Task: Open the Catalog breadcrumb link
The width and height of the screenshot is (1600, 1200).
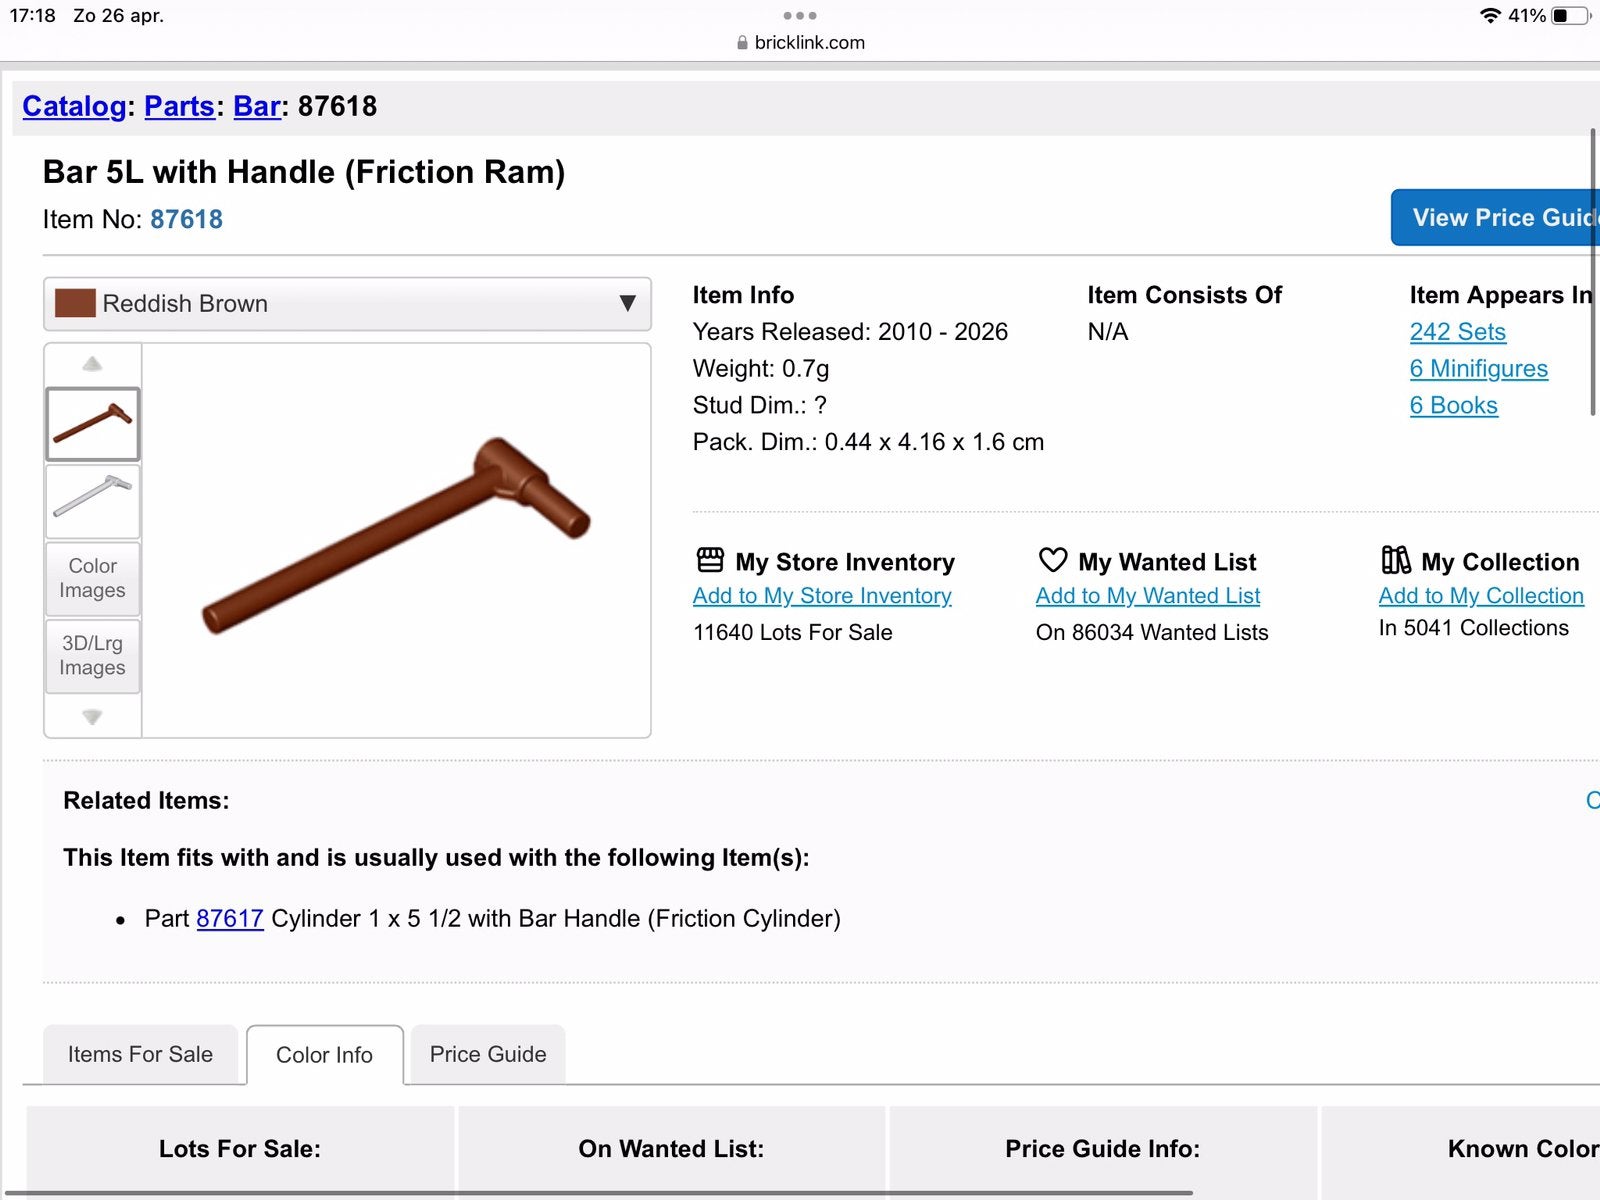Action: [x=74, y=106]
